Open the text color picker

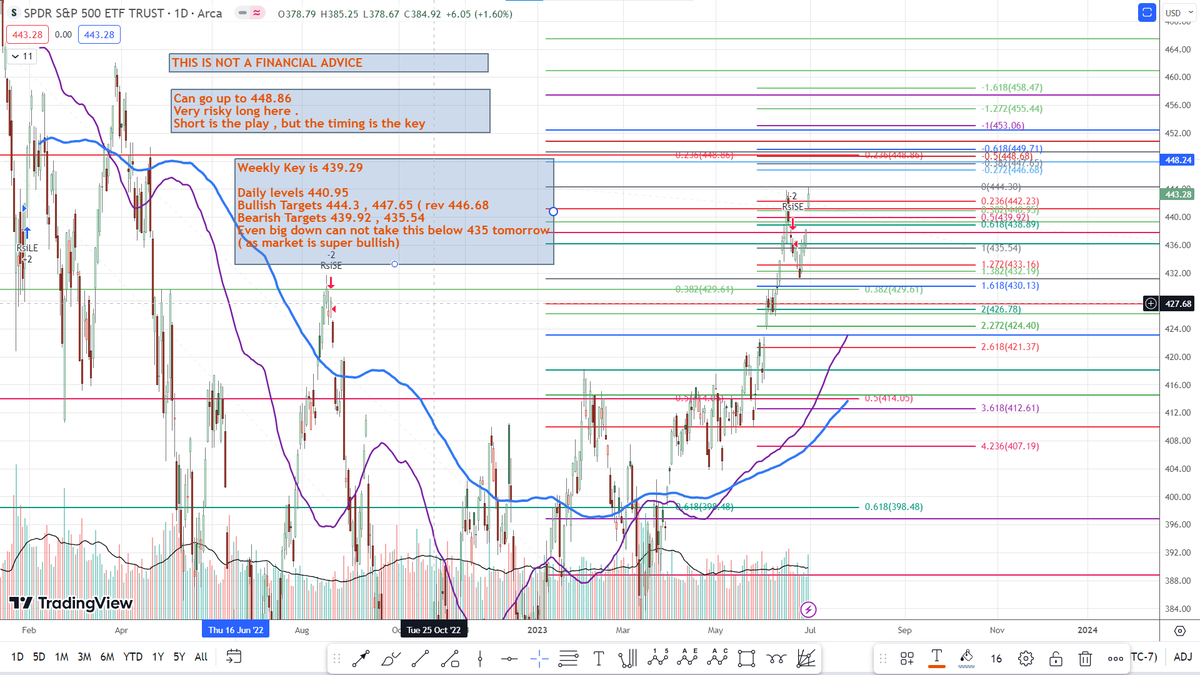coord(937,658)
